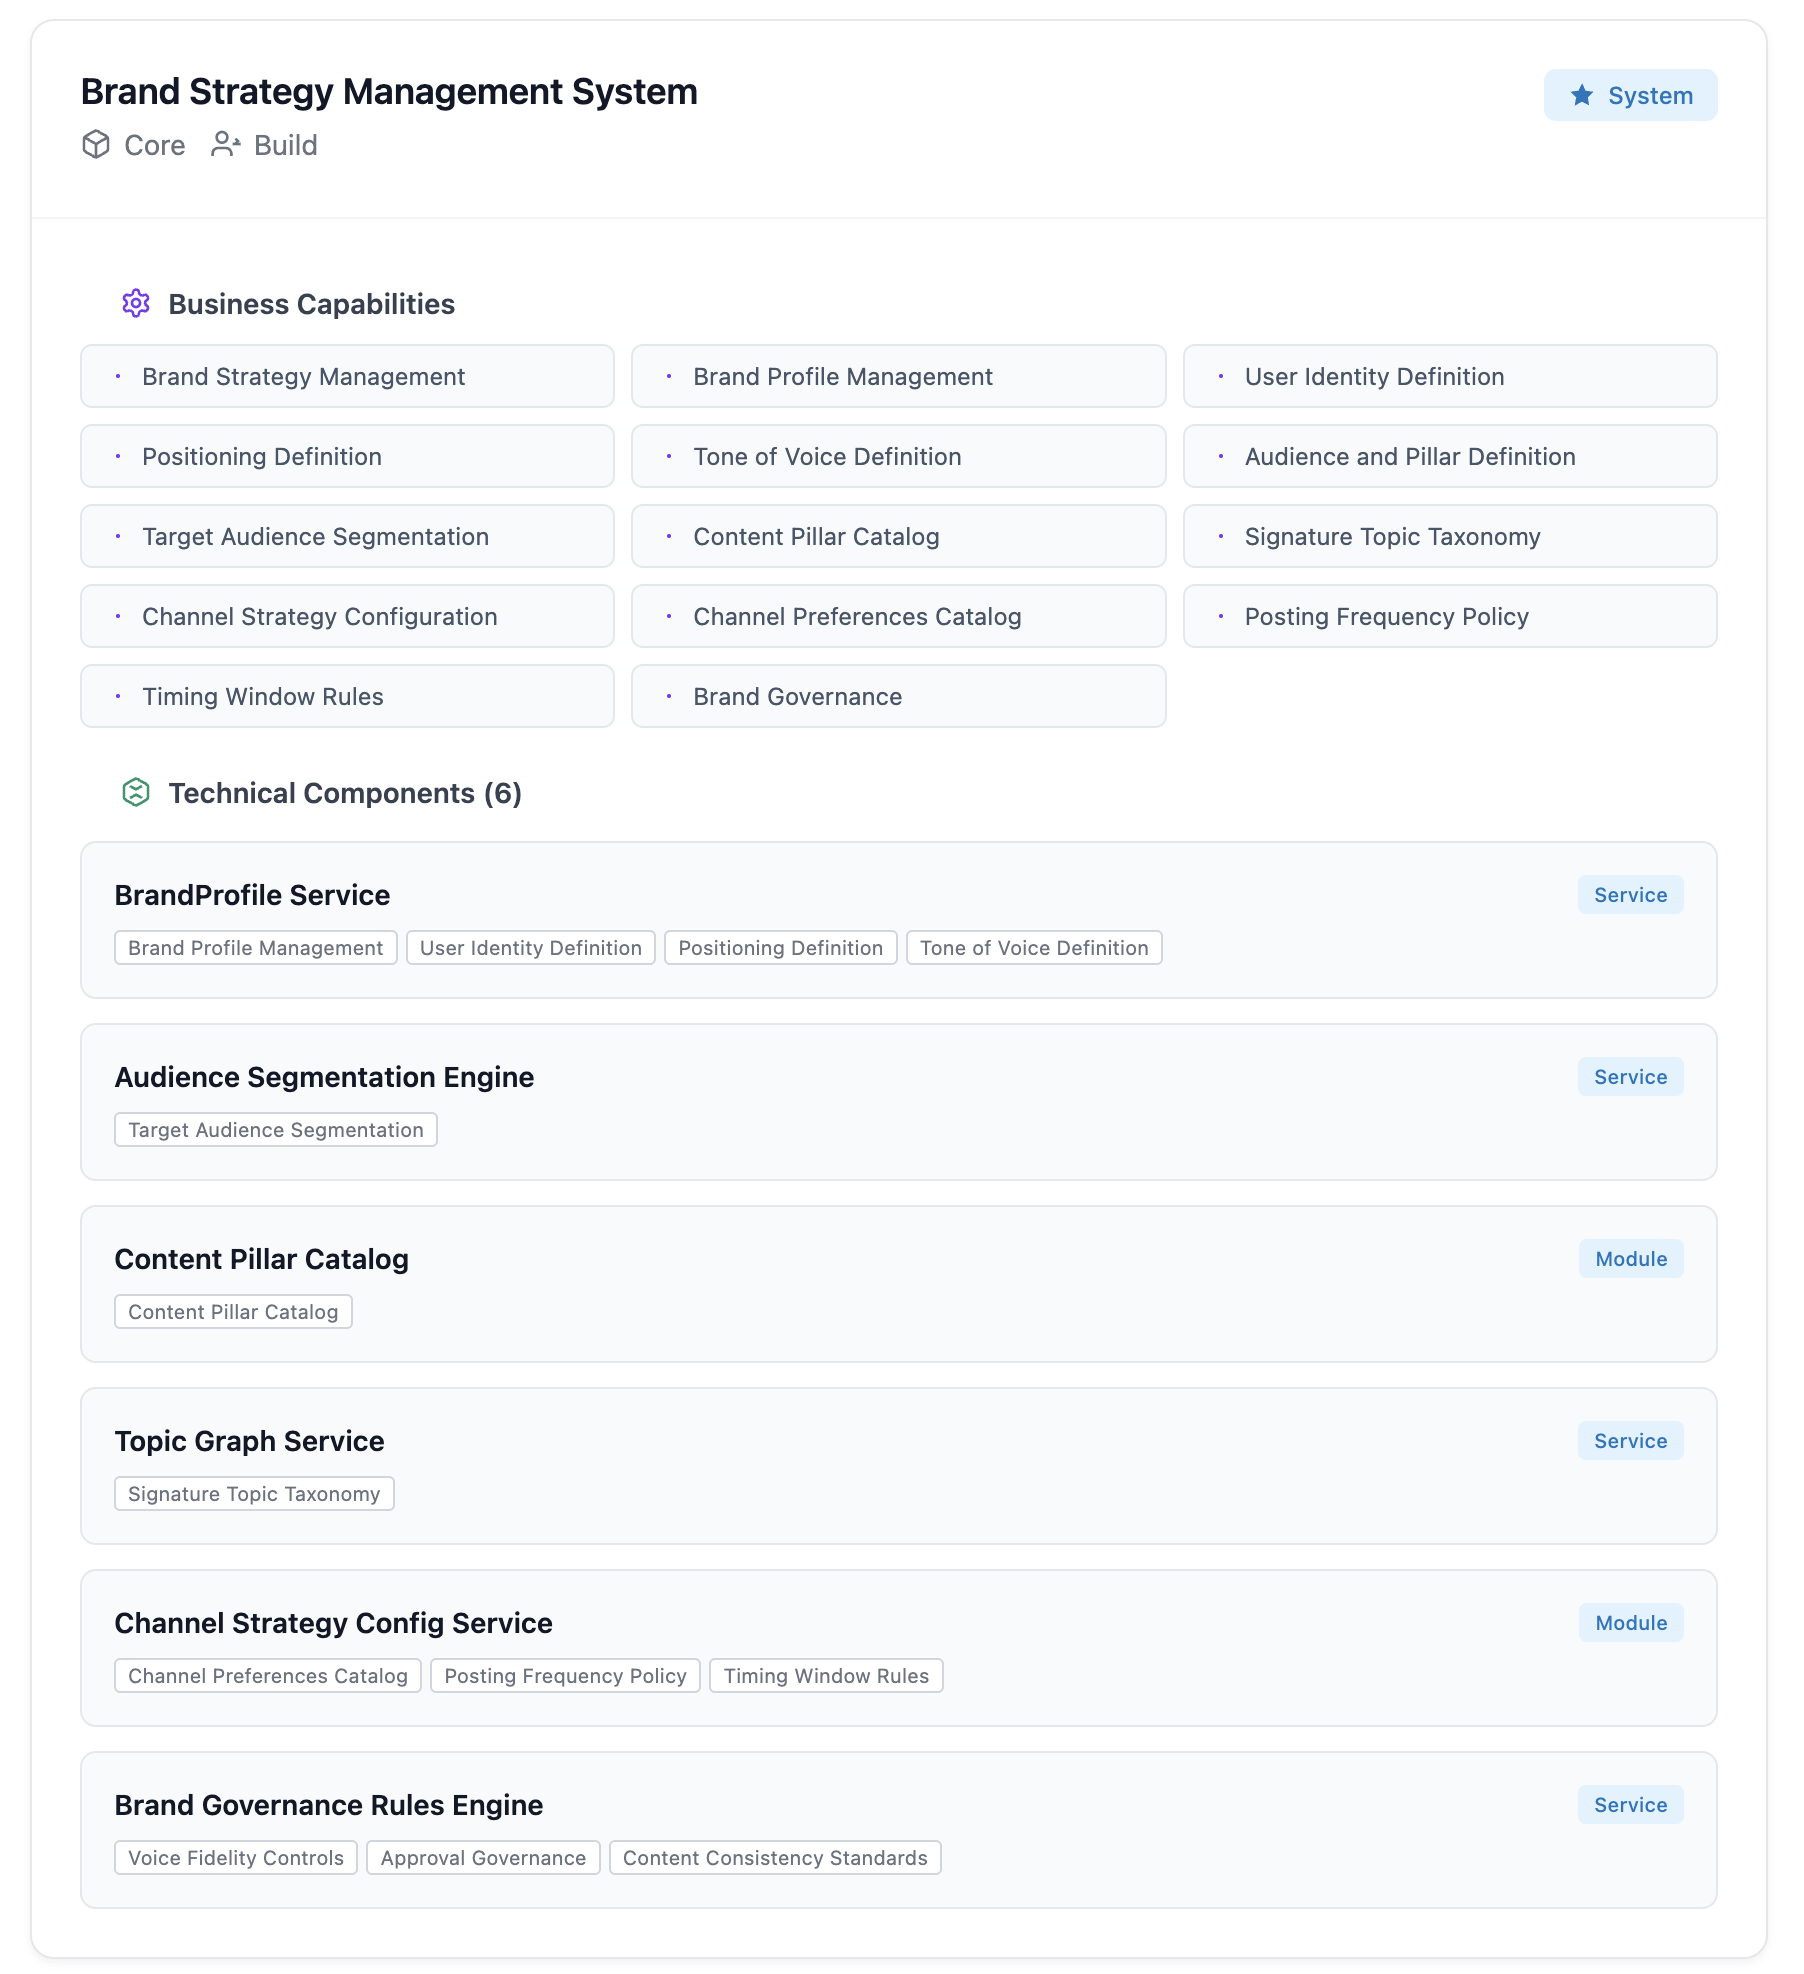The height and width of the screenshot is (1974, 1804).
Task: Click the star icon in System badge
Action: pyautogui.click(x=1581, y=96)
